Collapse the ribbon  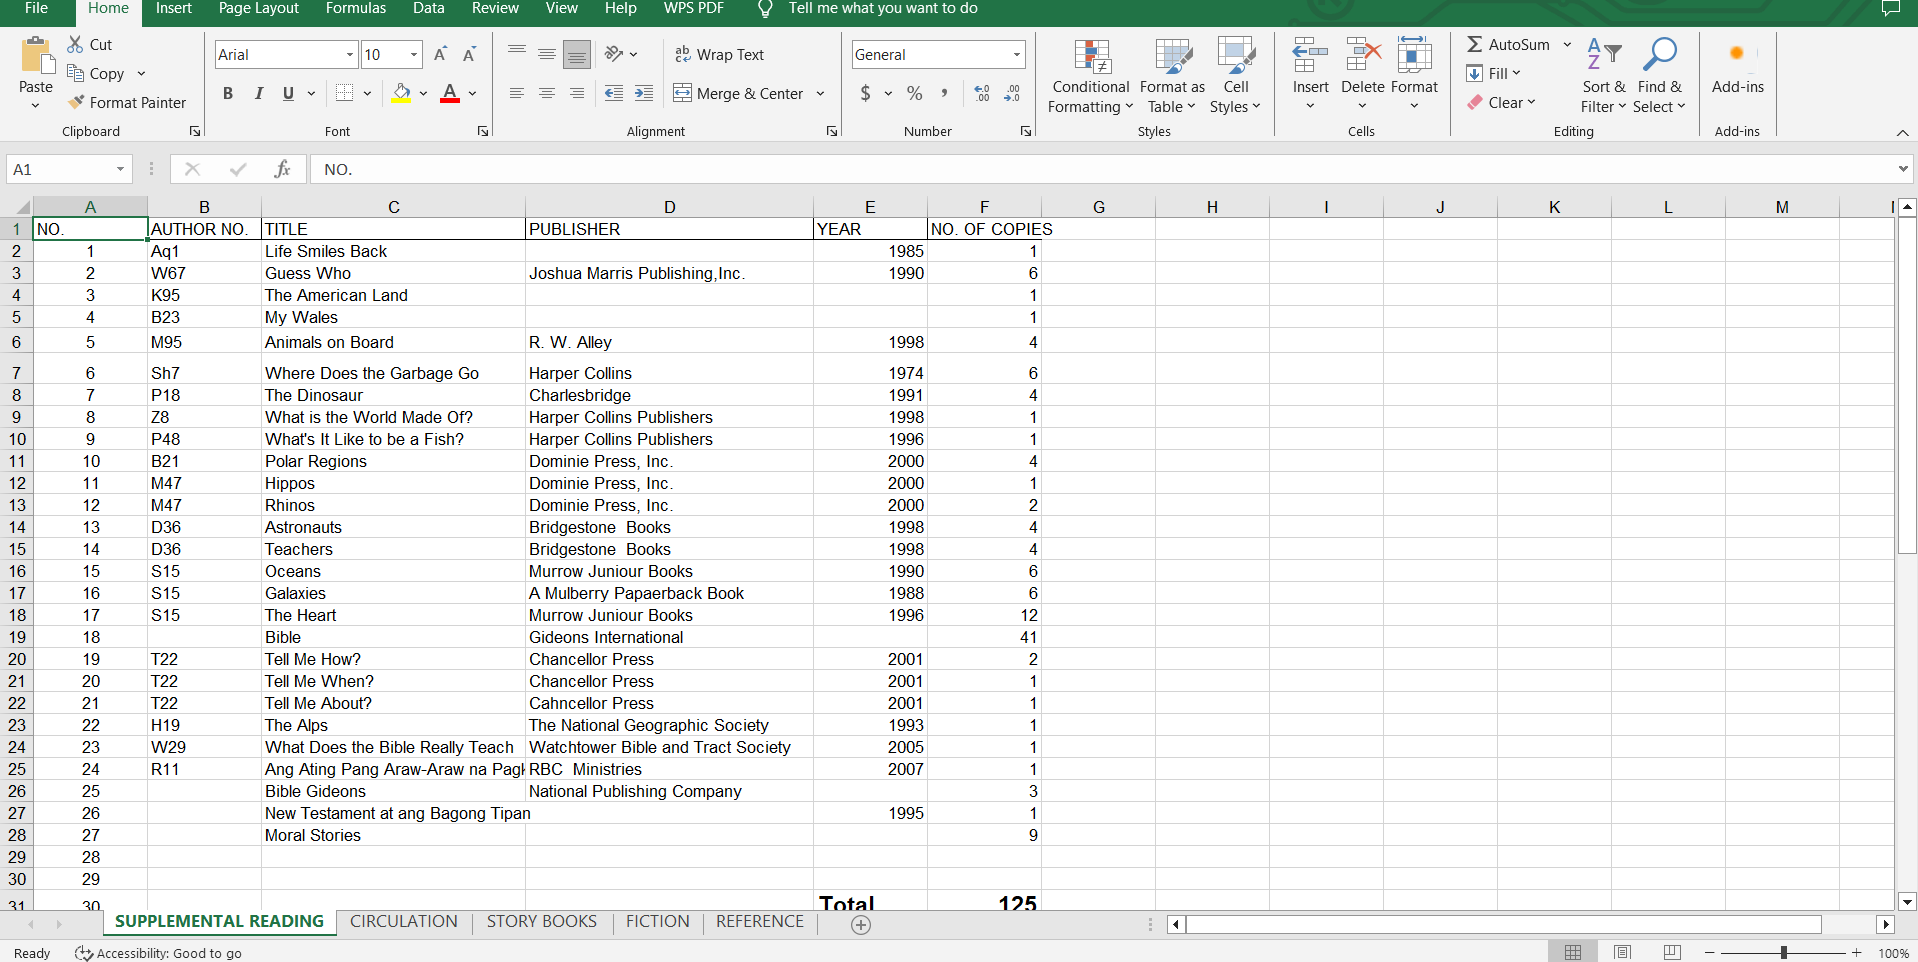pyautogui.click(x=1902, y=132)
